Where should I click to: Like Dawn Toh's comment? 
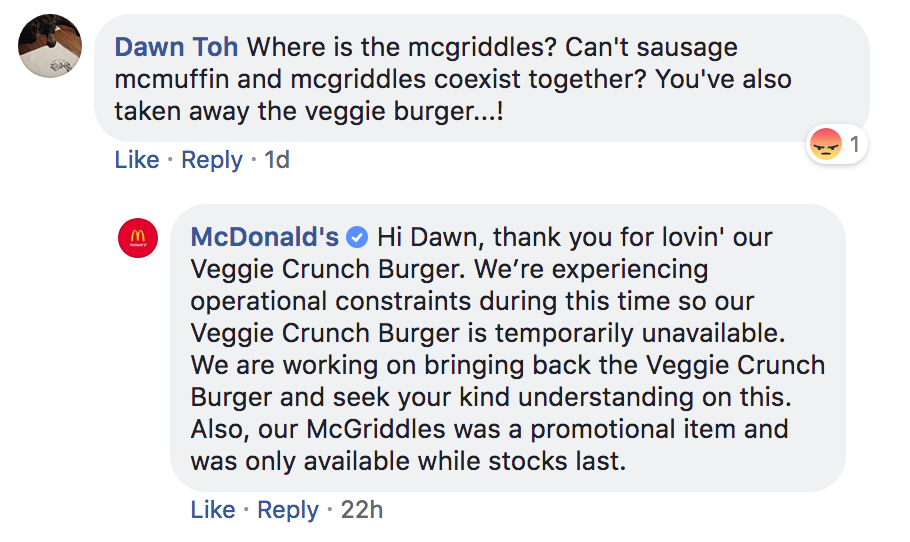click(137, 160)
